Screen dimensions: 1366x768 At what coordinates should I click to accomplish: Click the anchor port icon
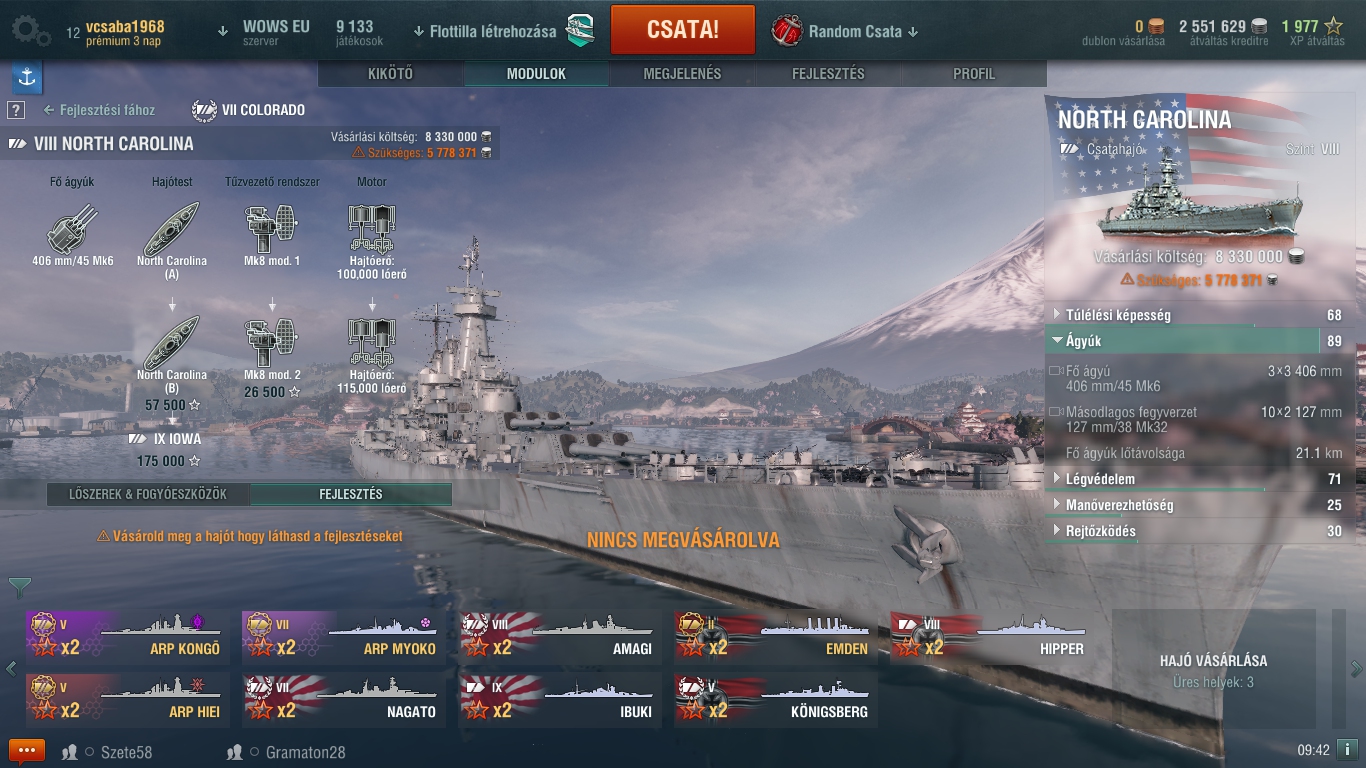[27, 79]
